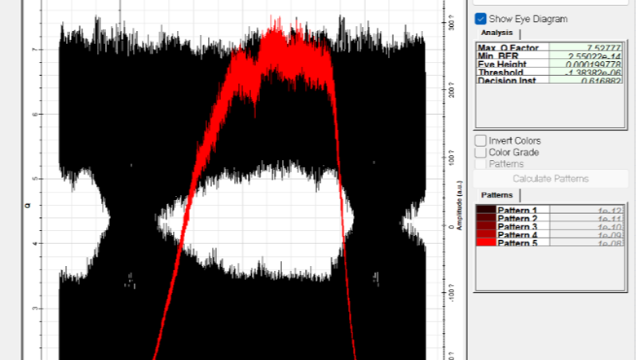Select the Max. Q Factor row label
This screenshot has height=360, width=640.
[x=513, y=47]
